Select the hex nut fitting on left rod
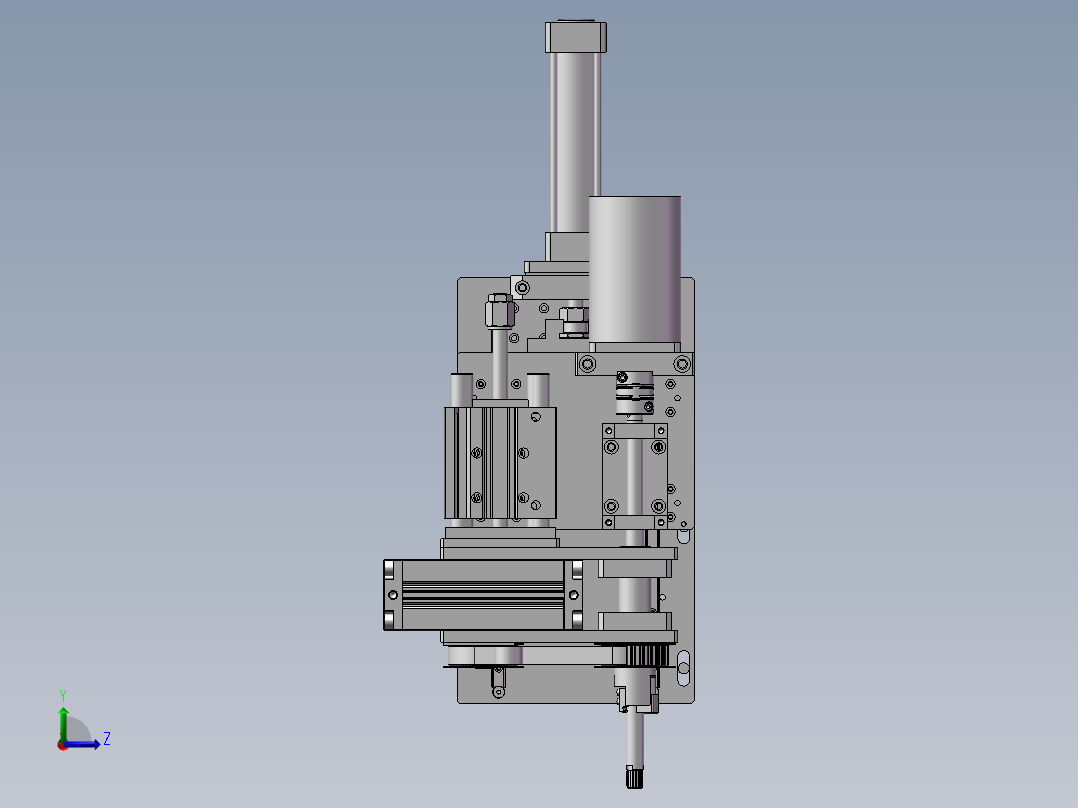1078x808 pixels. click(500, 311)
